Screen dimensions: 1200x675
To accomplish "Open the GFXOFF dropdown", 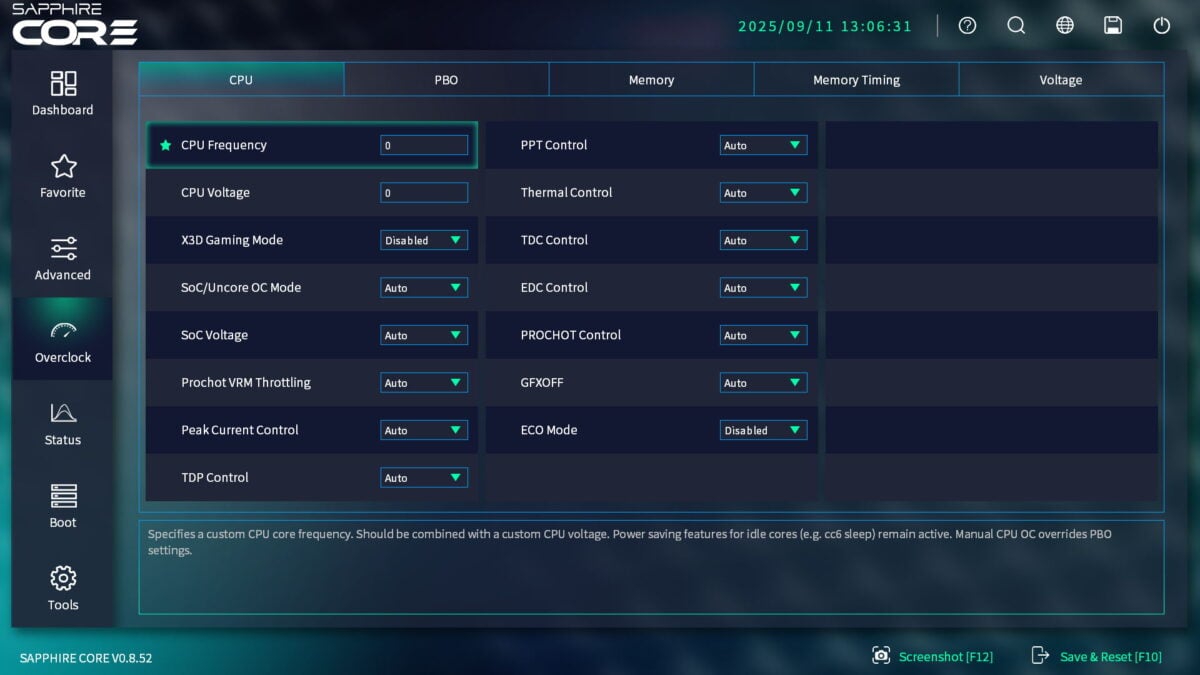I will (763, 383).
